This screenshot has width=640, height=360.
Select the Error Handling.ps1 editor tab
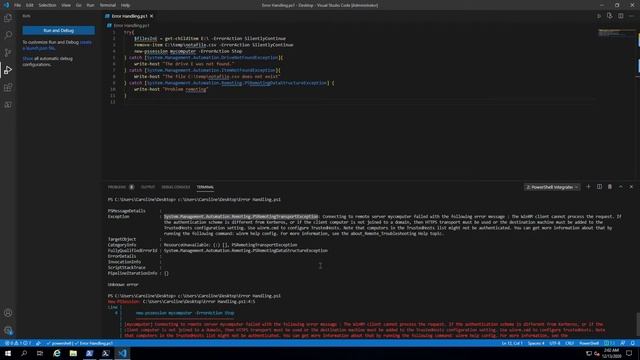(x=129, y=16)
